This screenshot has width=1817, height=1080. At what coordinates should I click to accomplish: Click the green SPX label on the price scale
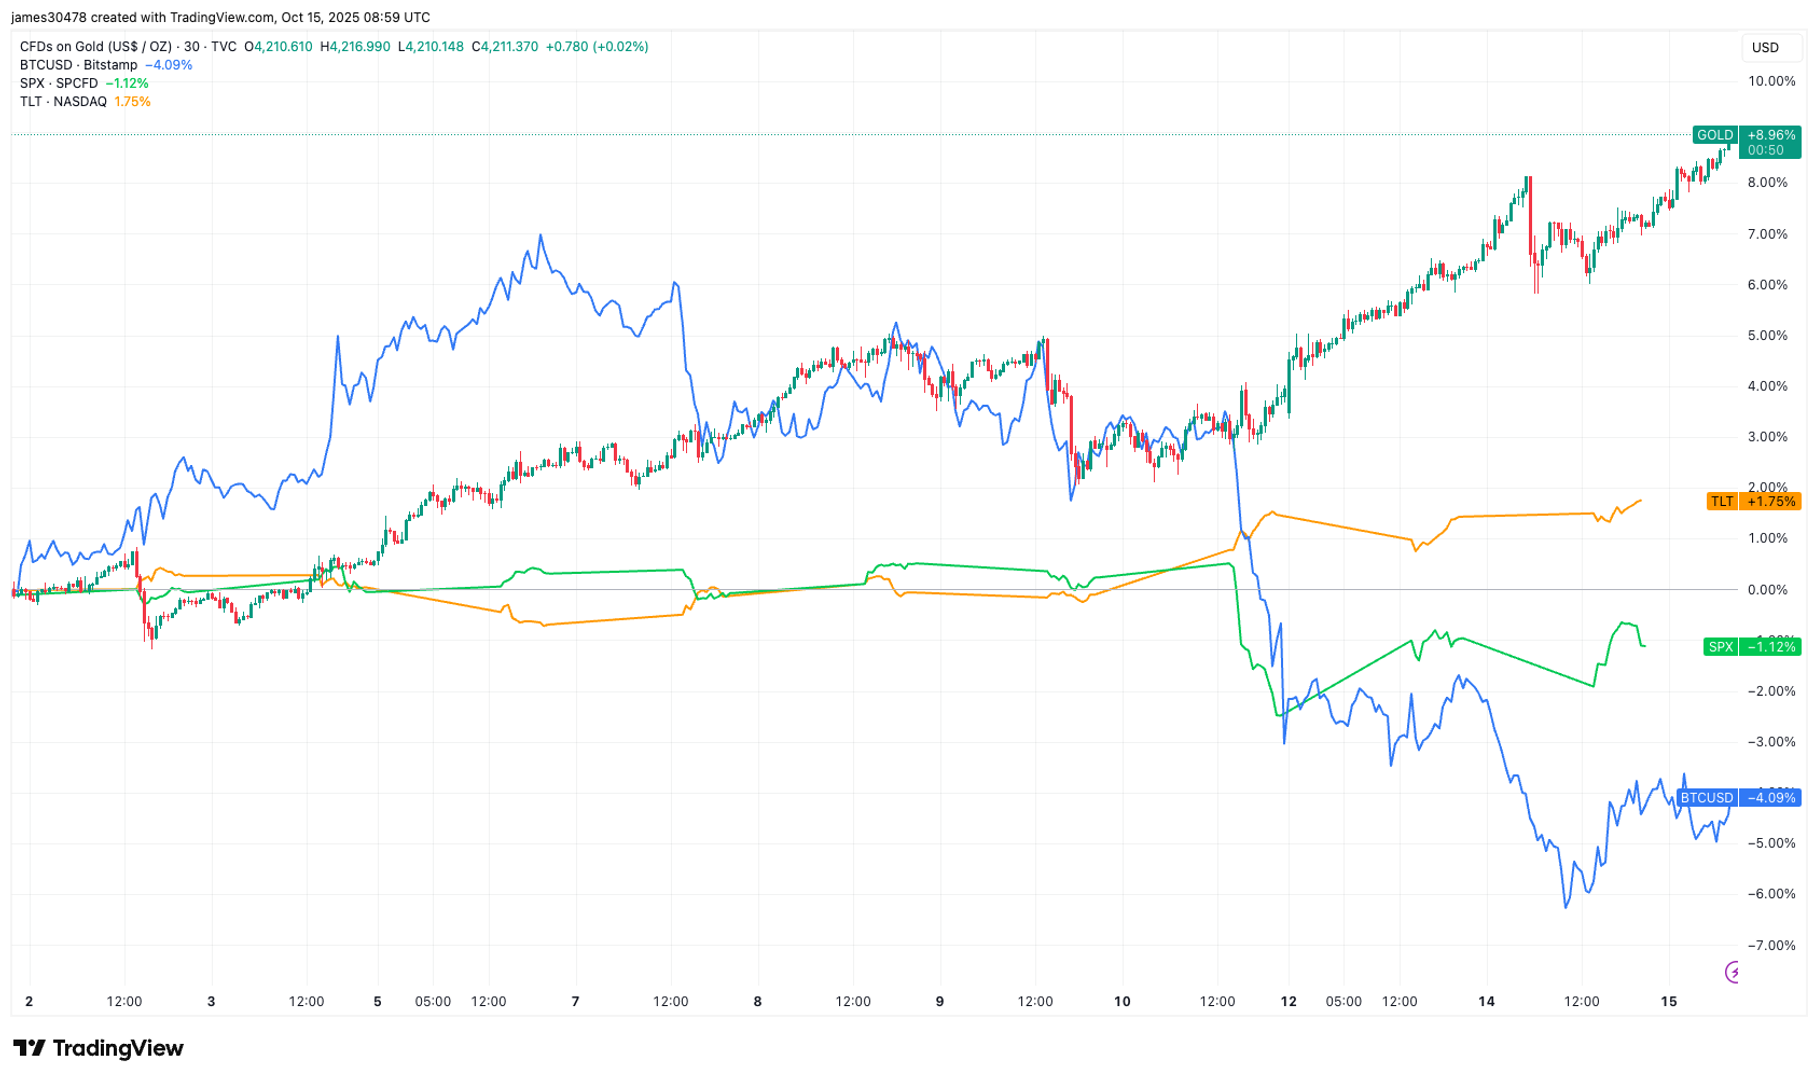(1722, 647)
